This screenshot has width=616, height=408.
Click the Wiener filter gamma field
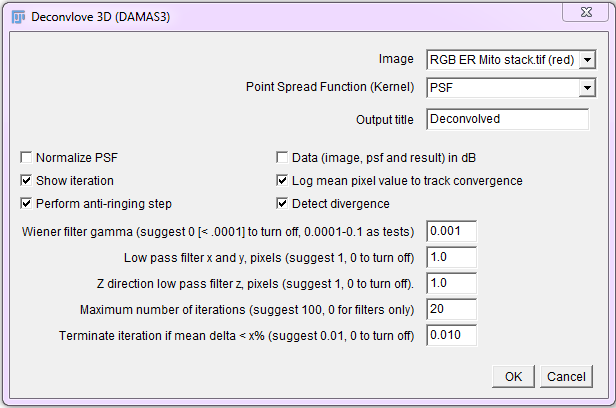(x=451, y=231)
